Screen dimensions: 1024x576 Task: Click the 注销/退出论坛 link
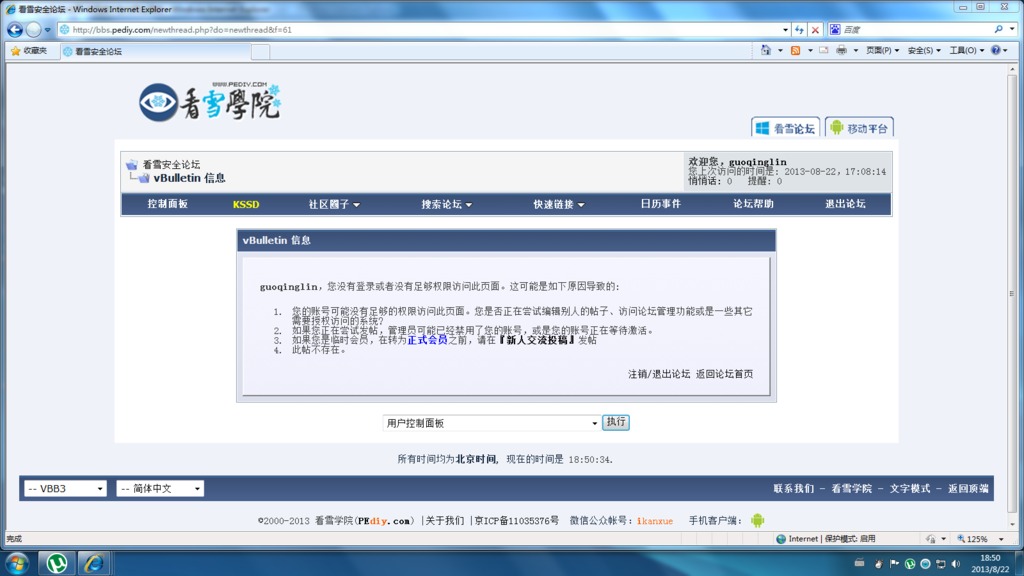[659, 374]
